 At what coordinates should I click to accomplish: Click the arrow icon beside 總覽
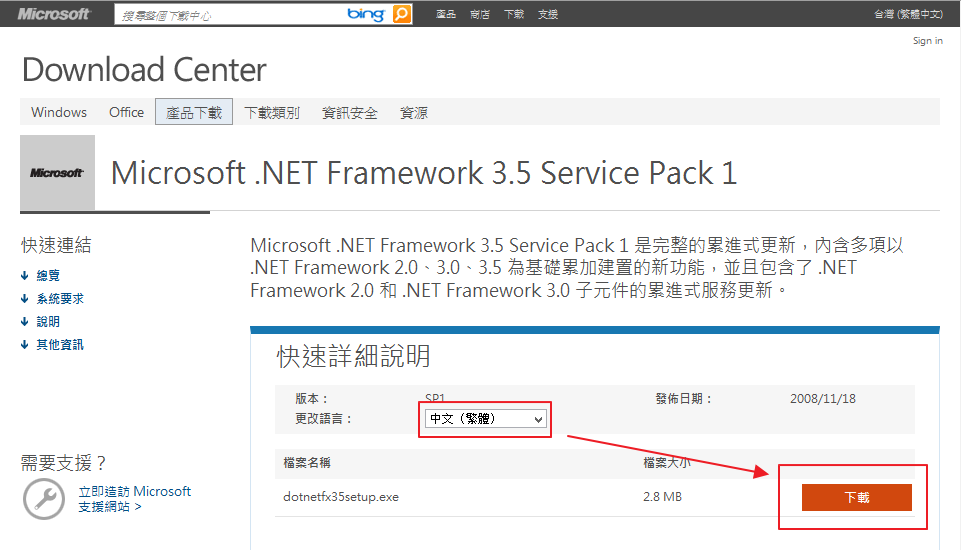25,275
